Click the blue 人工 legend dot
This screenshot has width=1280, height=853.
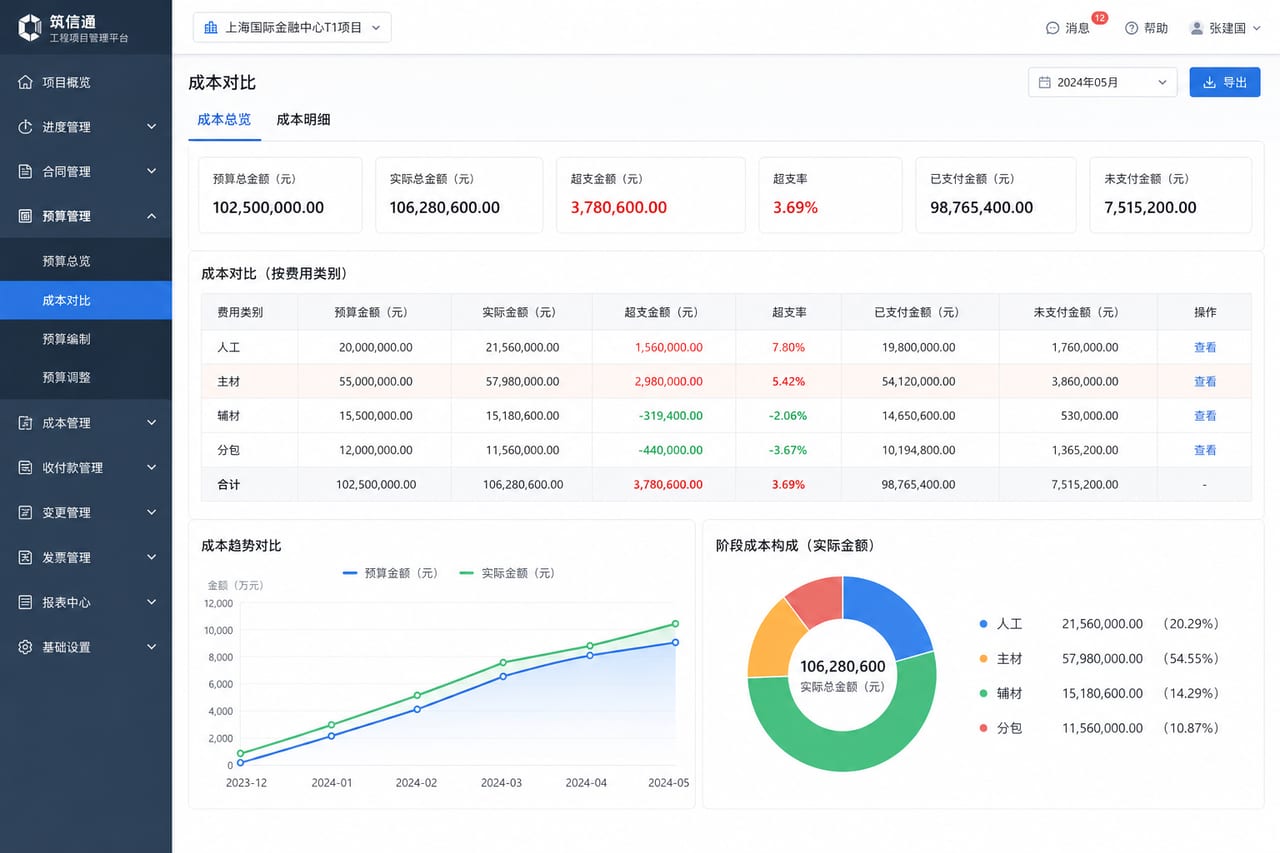983,624
